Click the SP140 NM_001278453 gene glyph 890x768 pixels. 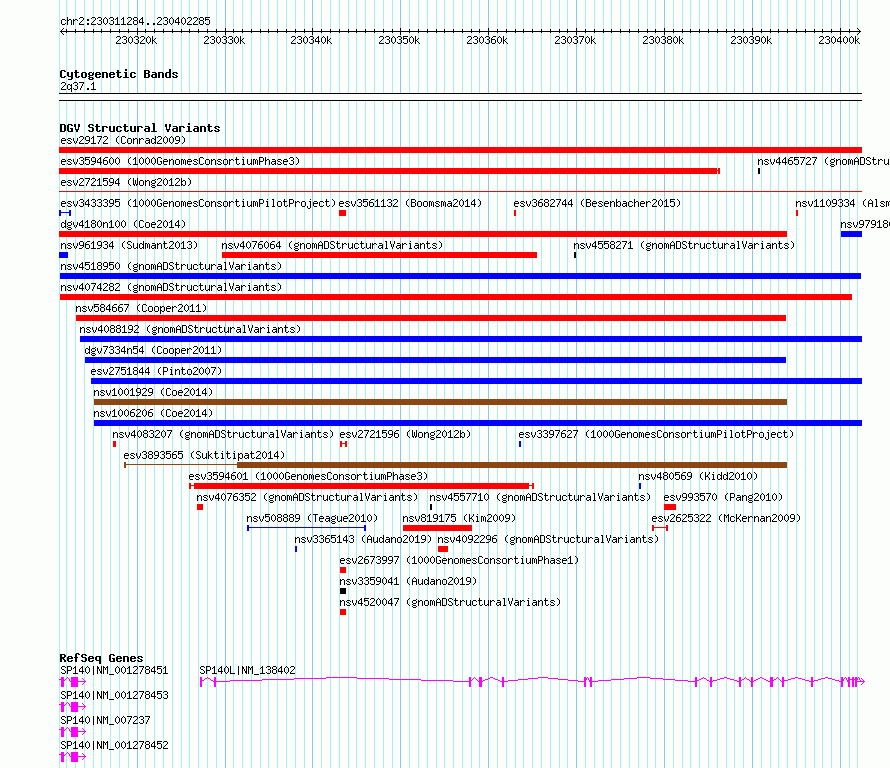tap(73, 707)
